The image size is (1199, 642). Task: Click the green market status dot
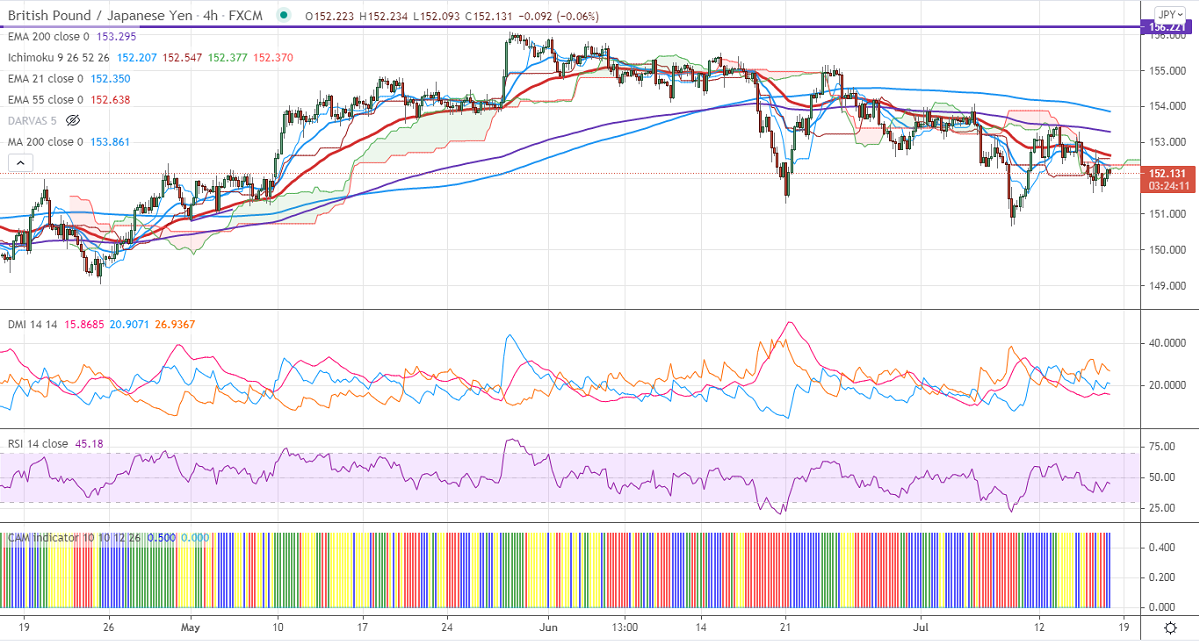pyautogui.click(x=284, y=15)
